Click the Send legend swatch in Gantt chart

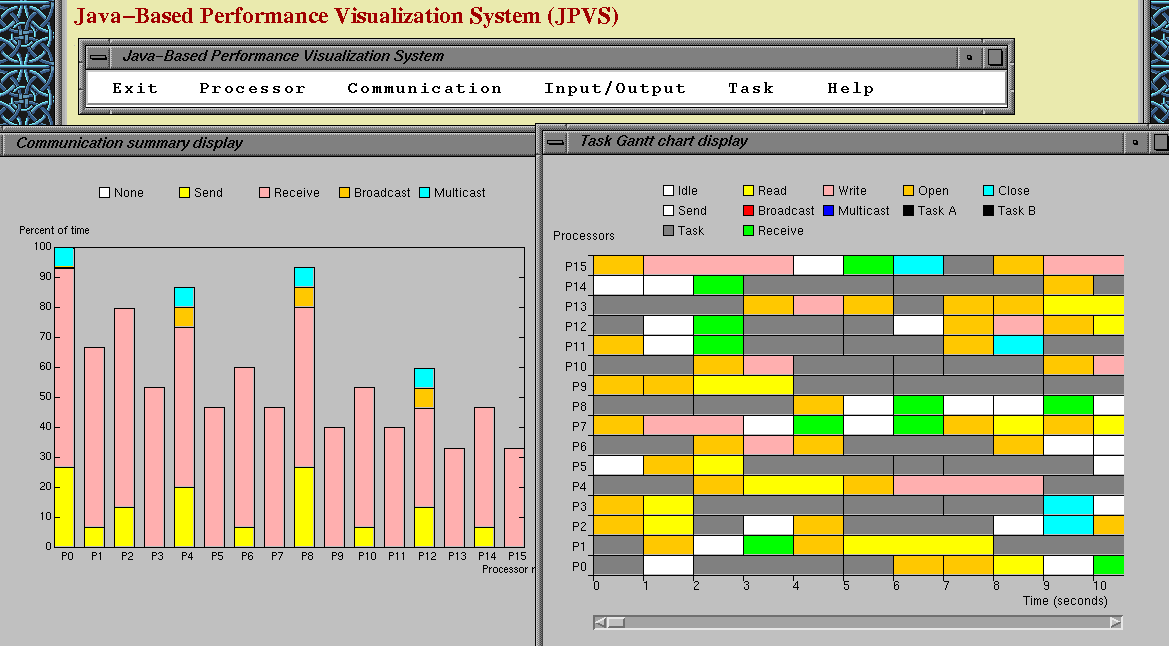pyautogui.click(x=669, y=211)
